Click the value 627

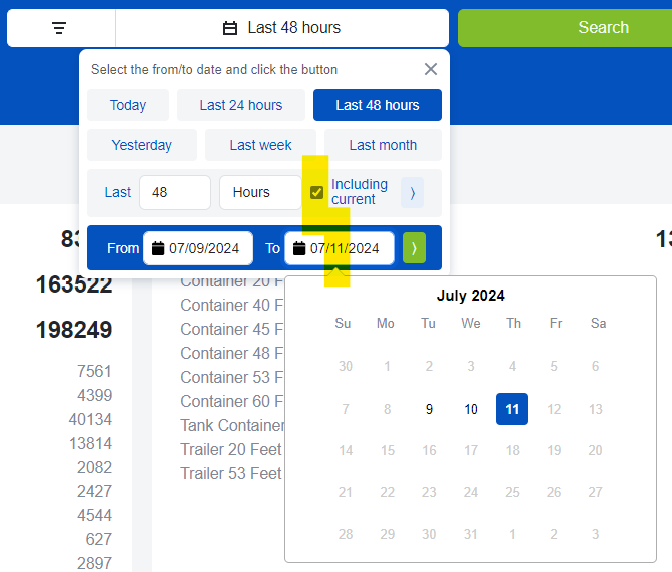99,539
